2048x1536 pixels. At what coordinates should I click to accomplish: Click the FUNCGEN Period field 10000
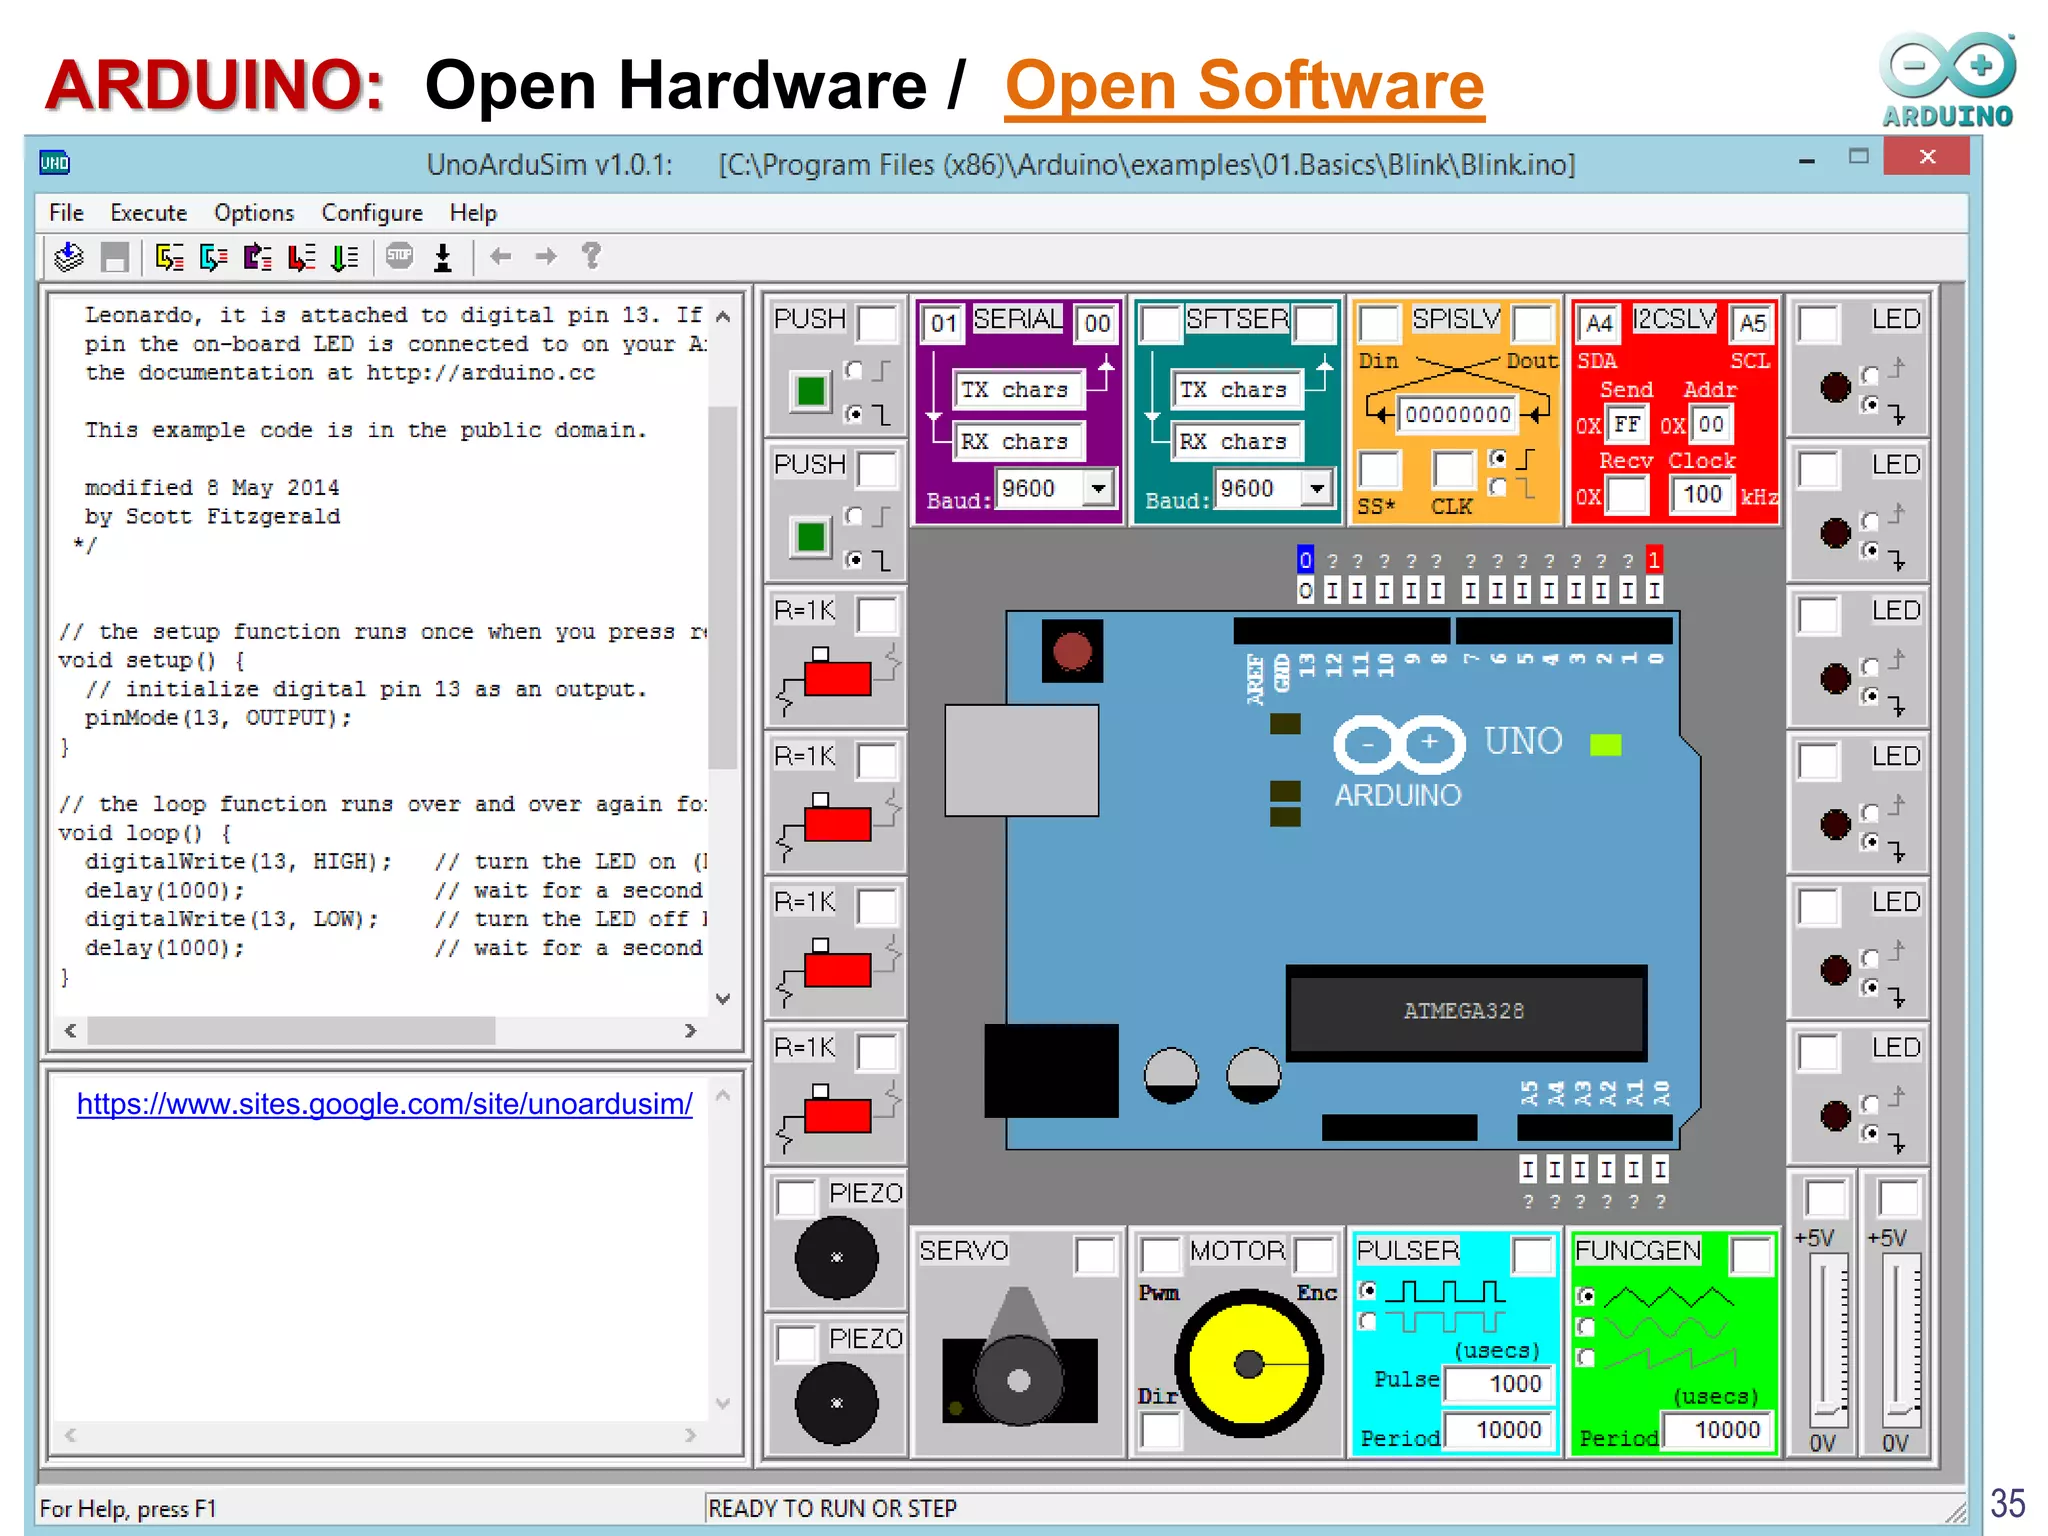coord(1719,1430)
